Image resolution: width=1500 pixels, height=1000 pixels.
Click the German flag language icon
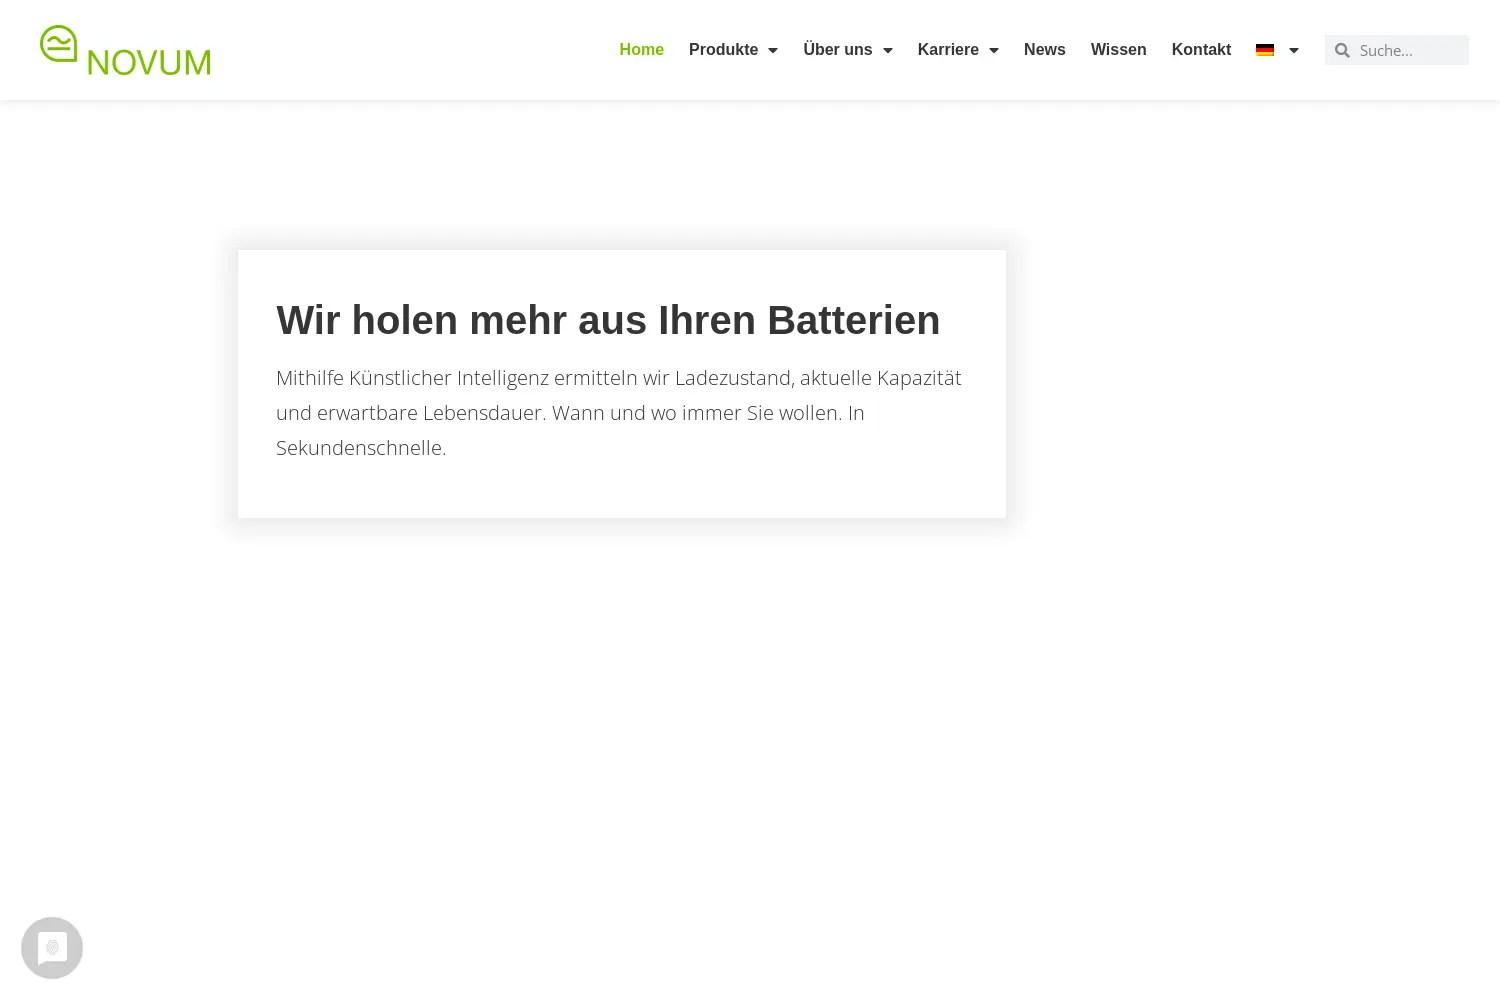[x=1265, y=50]
